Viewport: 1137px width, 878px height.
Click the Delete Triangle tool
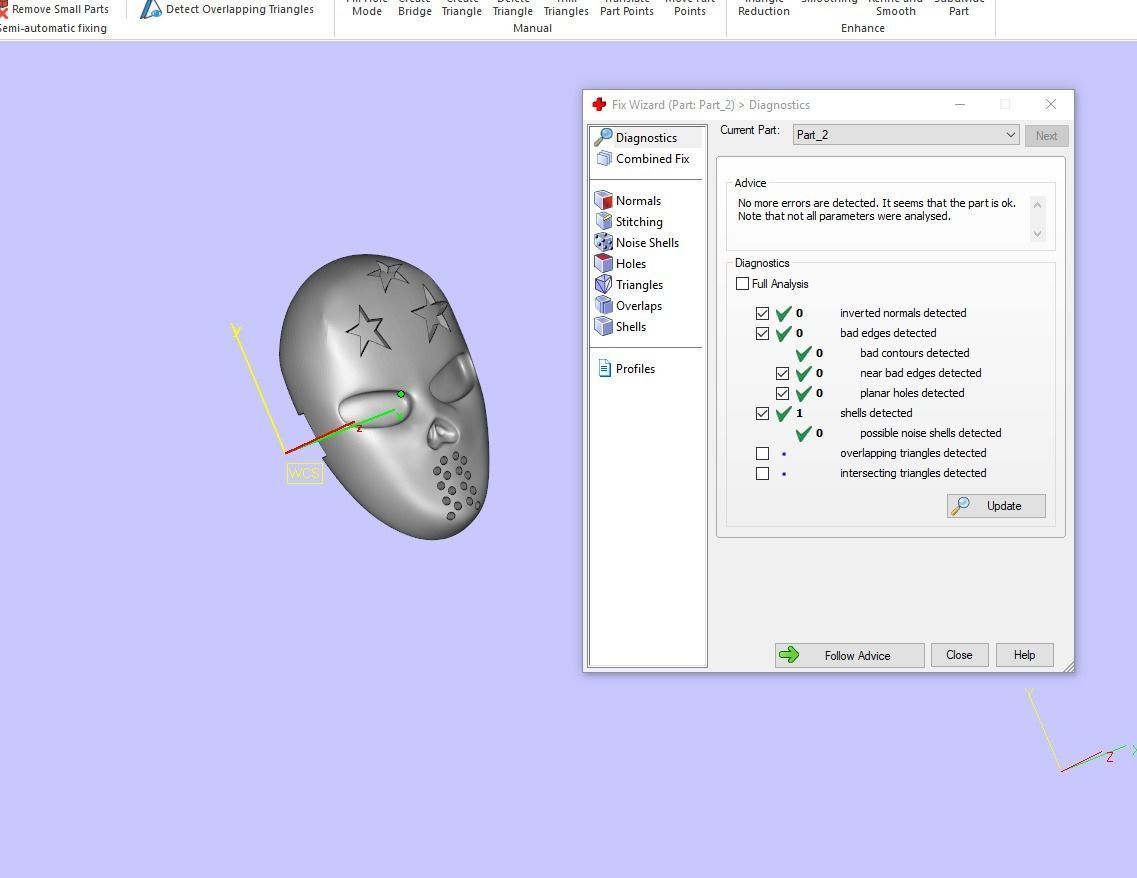pos(512,7)
